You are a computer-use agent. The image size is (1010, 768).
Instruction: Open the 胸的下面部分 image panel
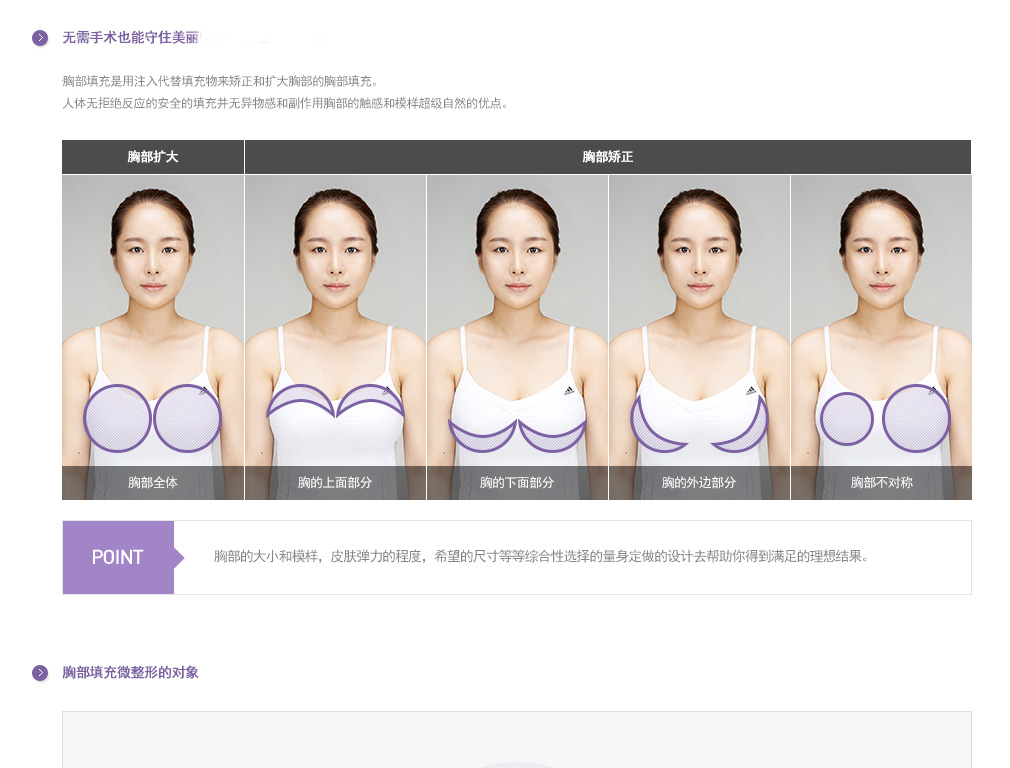click(x=517, y=337)
